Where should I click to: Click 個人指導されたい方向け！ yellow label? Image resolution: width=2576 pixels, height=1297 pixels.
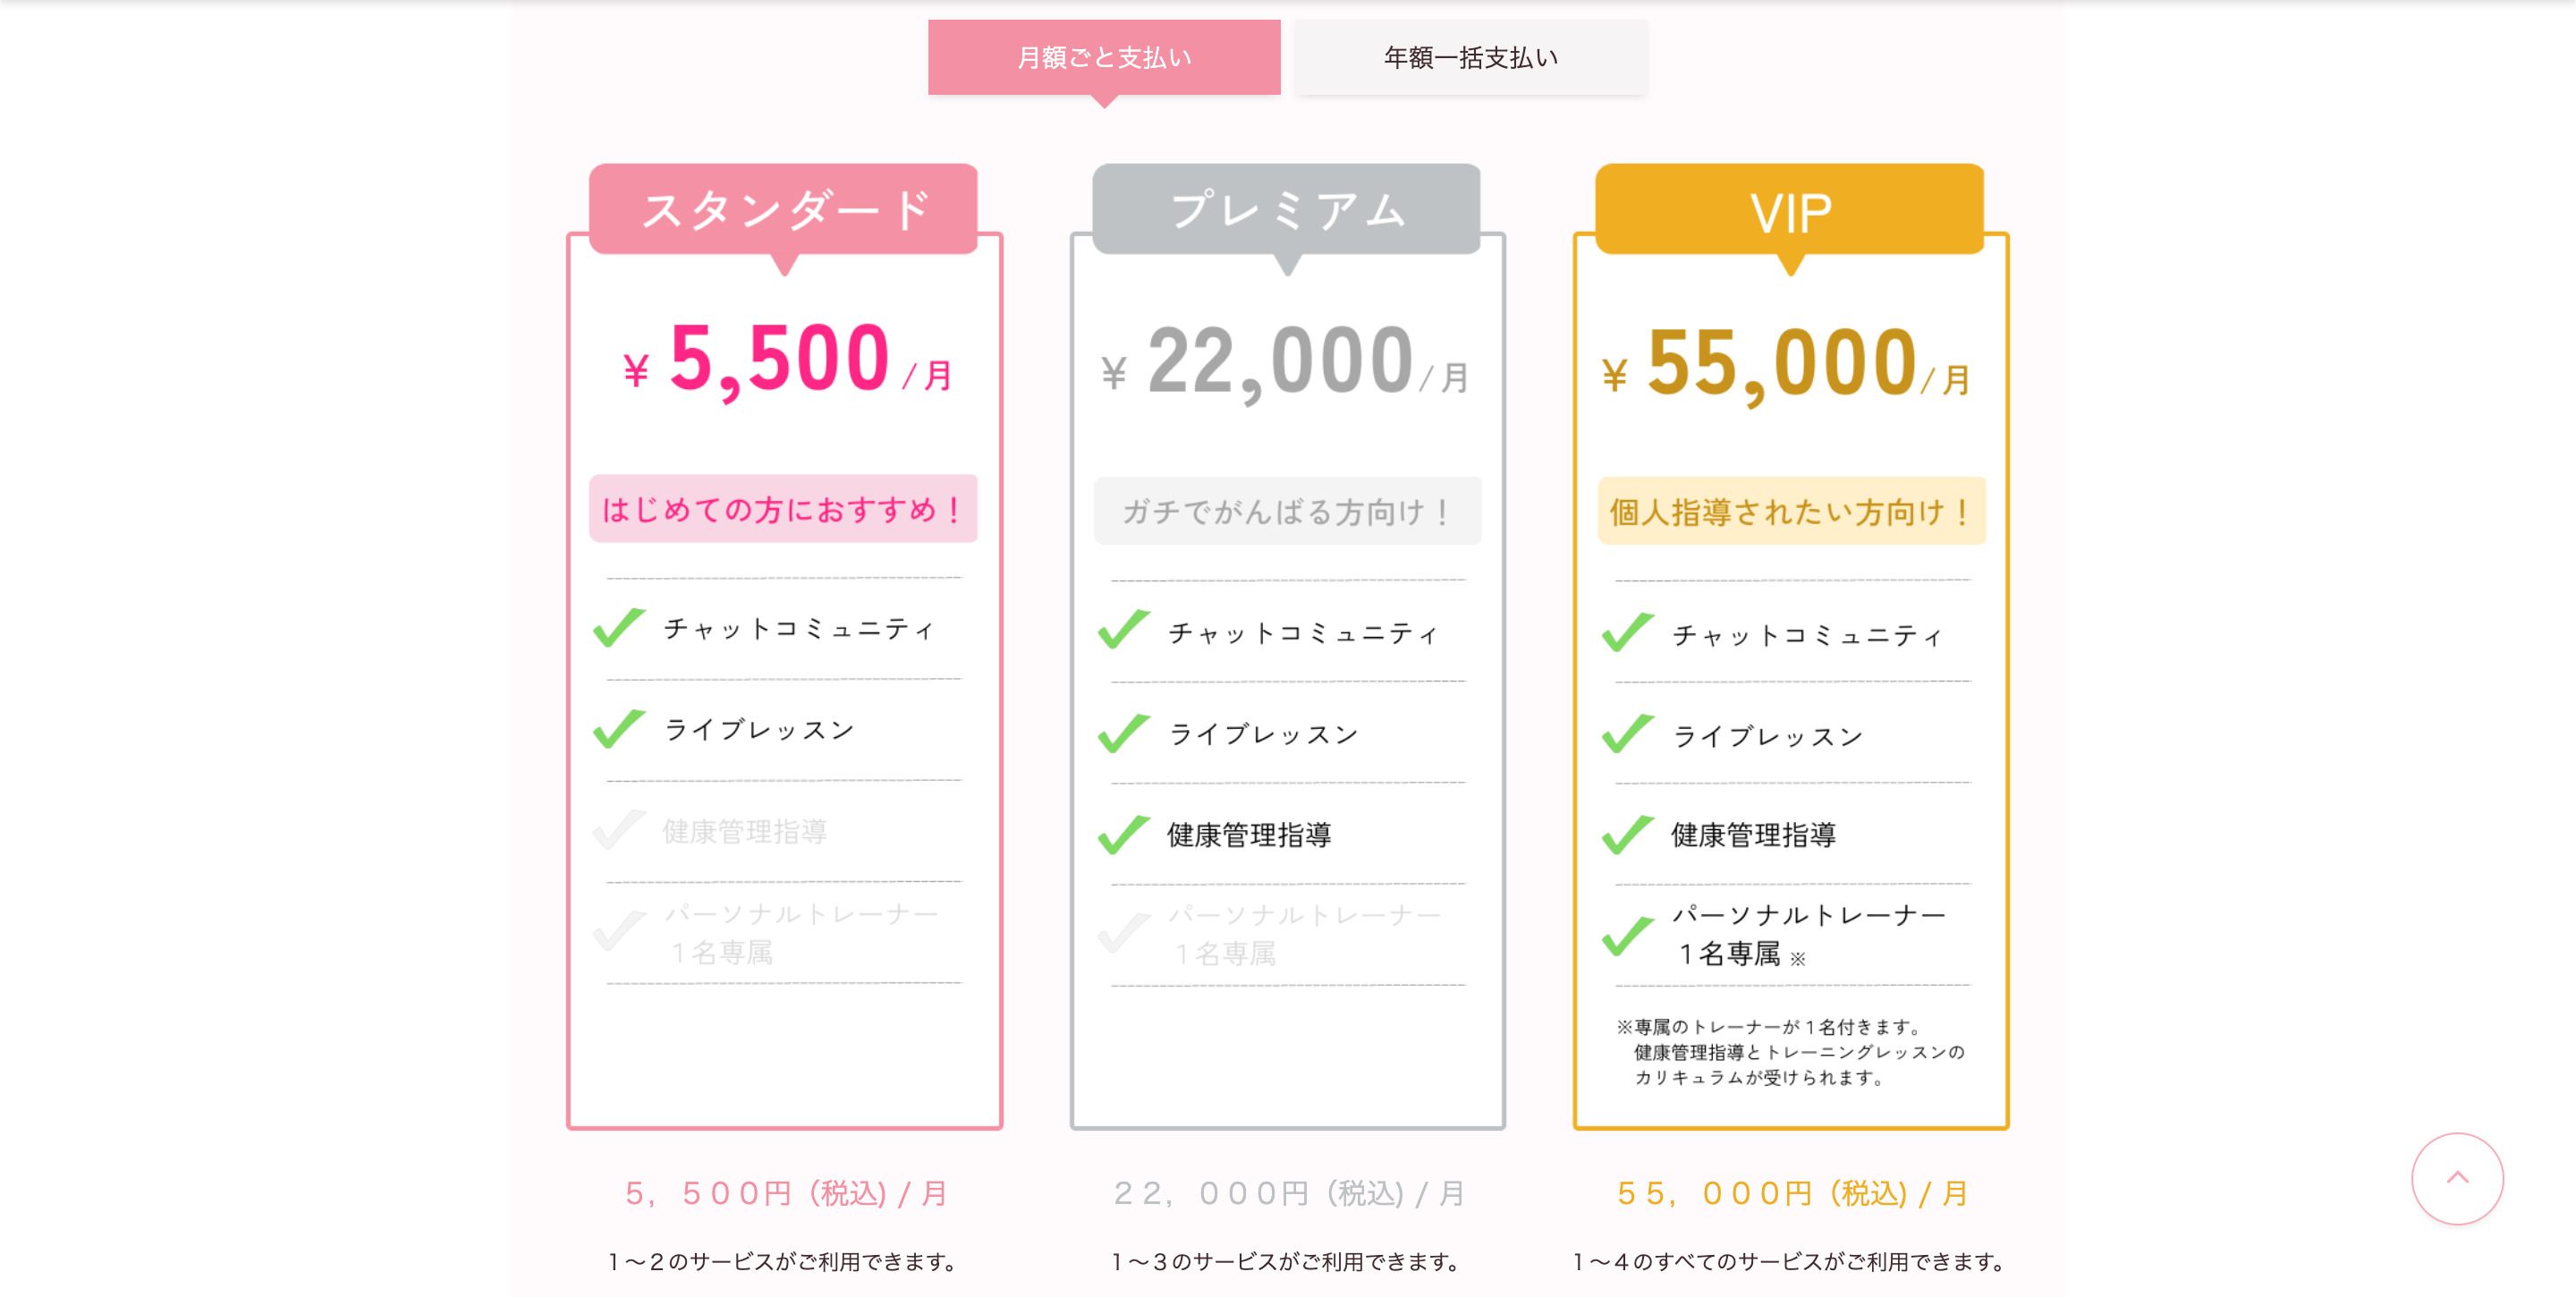tap(1791, 511)
